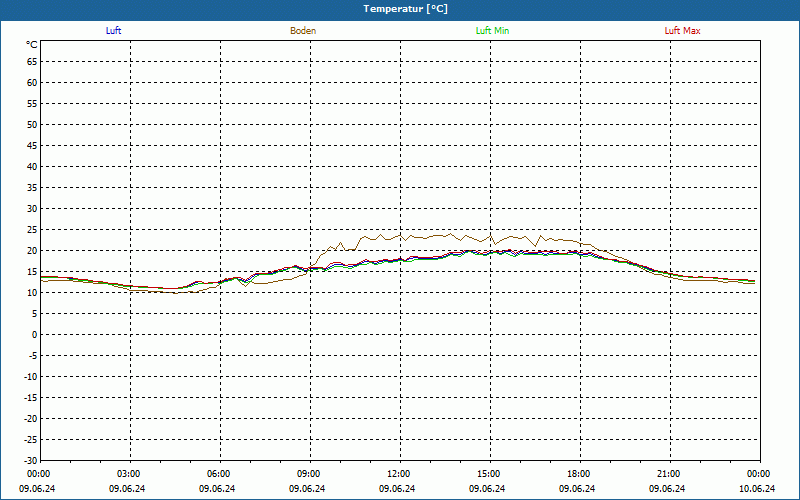Click the 09:00 time axis label

(309, 474)
